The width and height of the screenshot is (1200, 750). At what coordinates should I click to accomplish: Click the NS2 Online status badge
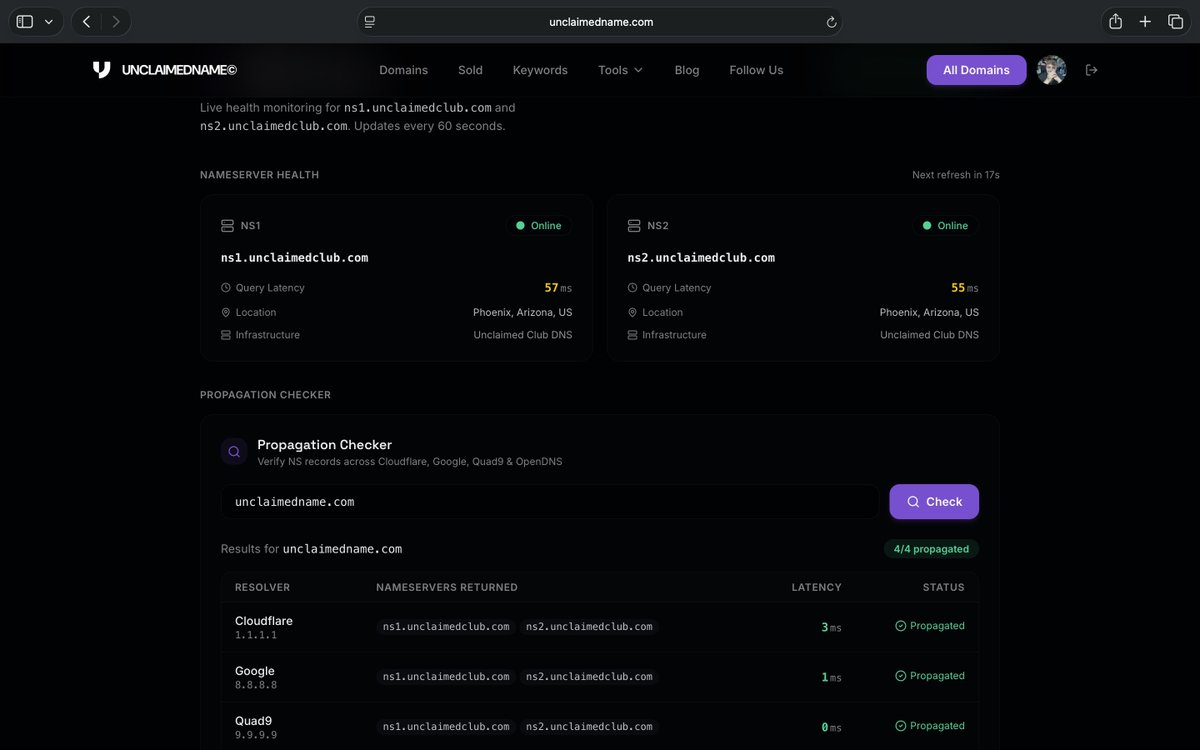click(946, 226)
